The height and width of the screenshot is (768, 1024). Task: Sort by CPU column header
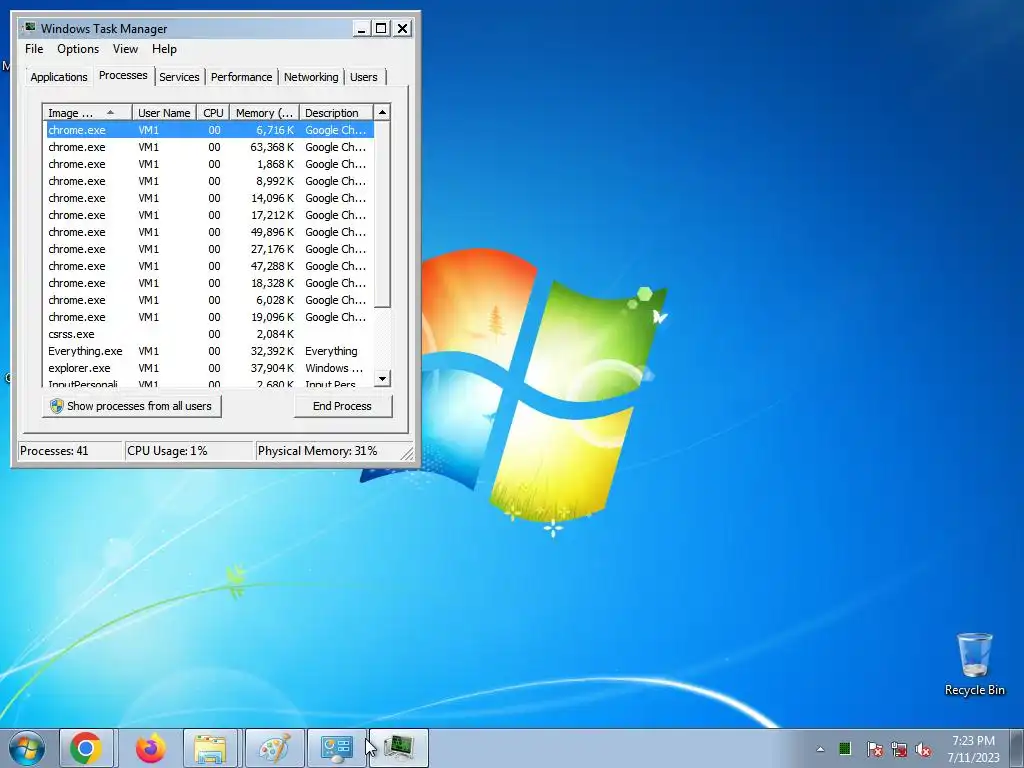coord(213,113)
